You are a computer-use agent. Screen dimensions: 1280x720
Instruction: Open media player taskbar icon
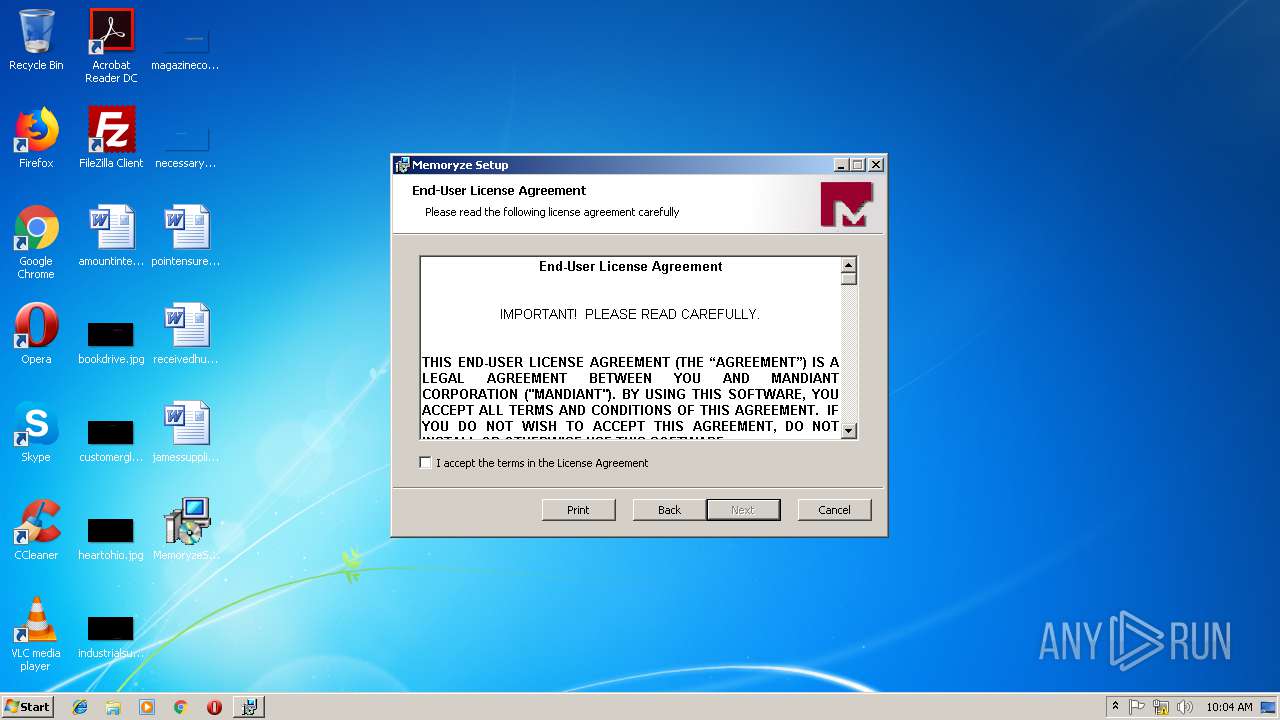click(147, 707)
